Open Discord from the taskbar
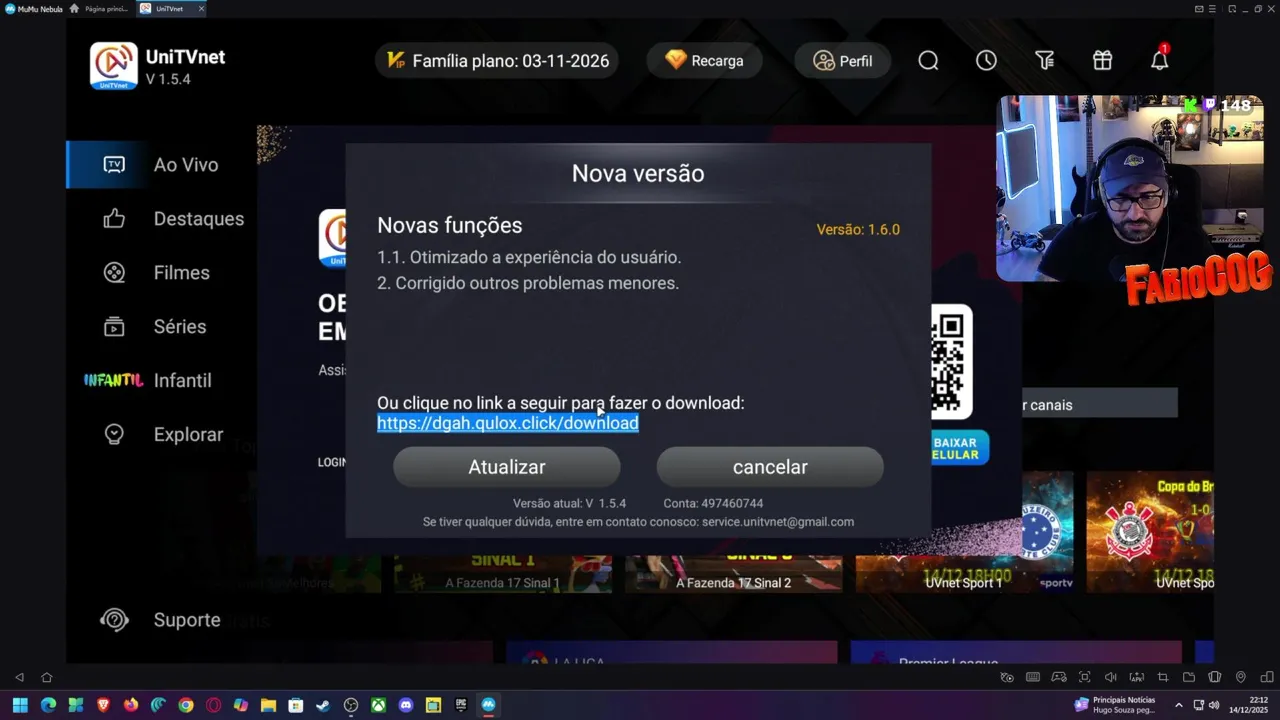Screen dimensions: 1280x720 click(x=405, y=705)
